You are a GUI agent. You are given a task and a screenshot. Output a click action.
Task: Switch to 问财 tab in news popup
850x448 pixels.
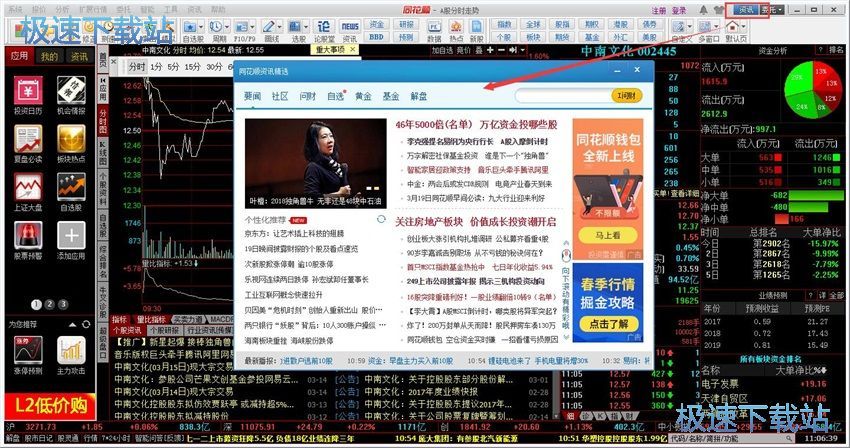tap(307, 96)
